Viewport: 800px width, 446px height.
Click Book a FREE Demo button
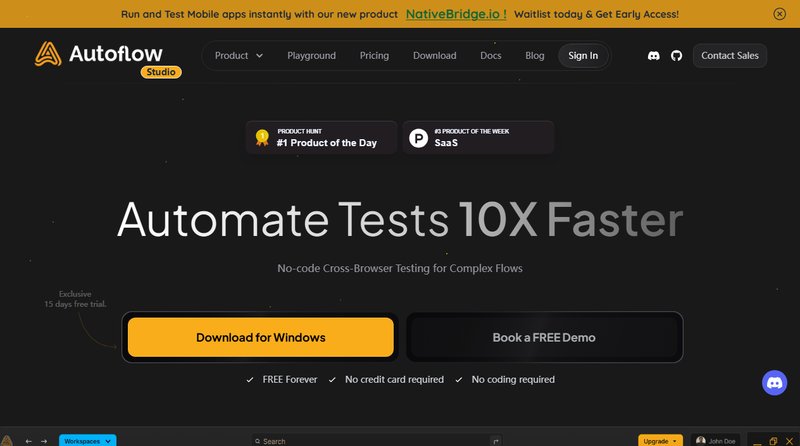pos(544,337)
